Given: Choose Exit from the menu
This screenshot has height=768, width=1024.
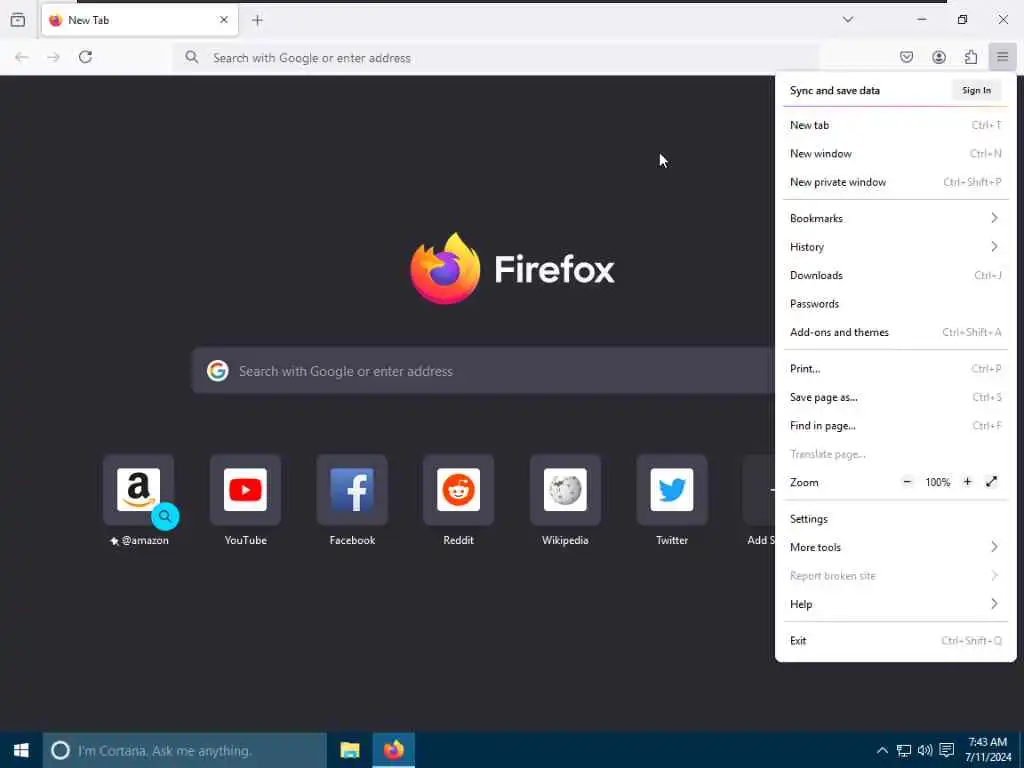Looking at the screenshot, I should click(x=895, y=641).
